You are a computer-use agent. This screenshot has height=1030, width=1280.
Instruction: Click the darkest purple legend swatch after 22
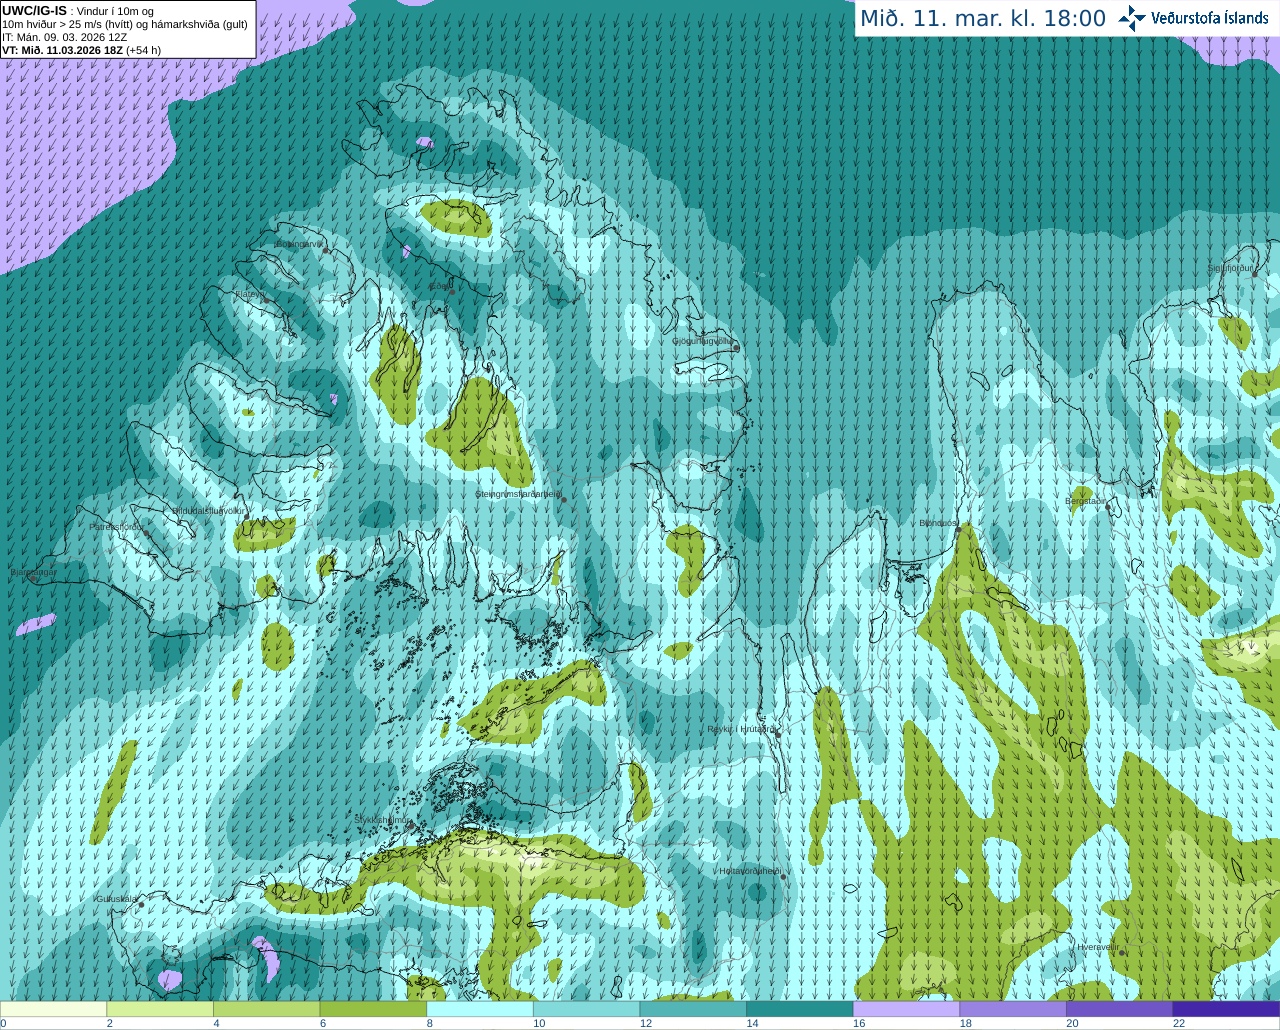[1226, 1009]
